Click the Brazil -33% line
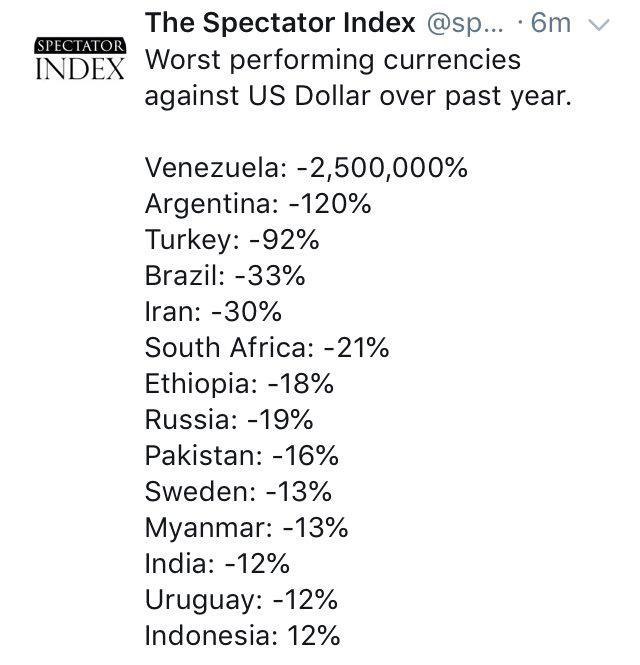This screenshot has width=640, height=665. coord(225,276)
